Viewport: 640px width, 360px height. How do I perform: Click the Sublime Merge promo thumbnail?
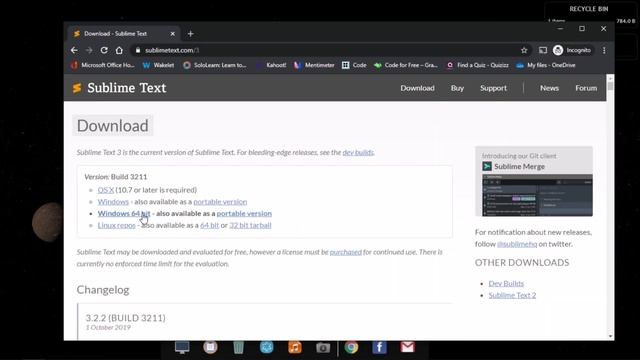pyautogui.click(x=538, y=195)
